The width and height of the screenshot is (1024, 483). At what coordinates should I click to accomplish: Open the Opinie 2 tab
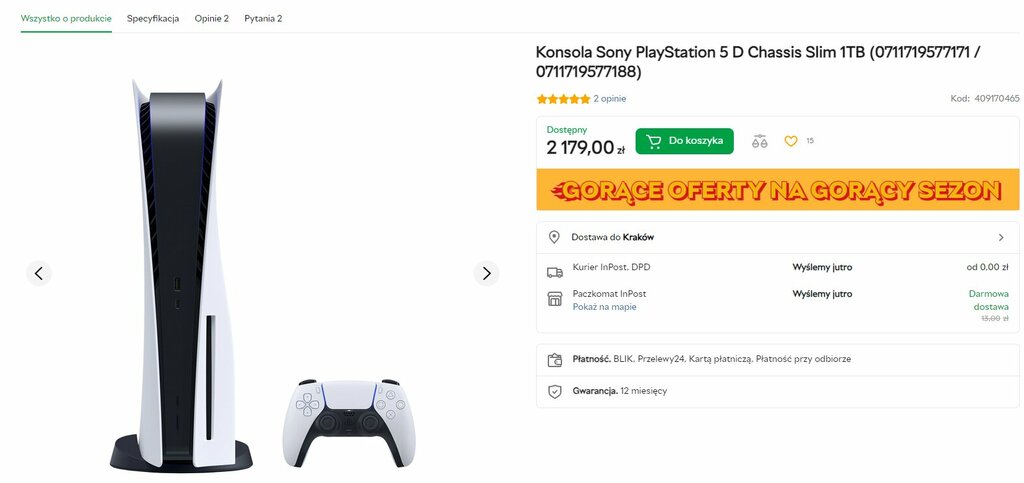pos(212,18)
